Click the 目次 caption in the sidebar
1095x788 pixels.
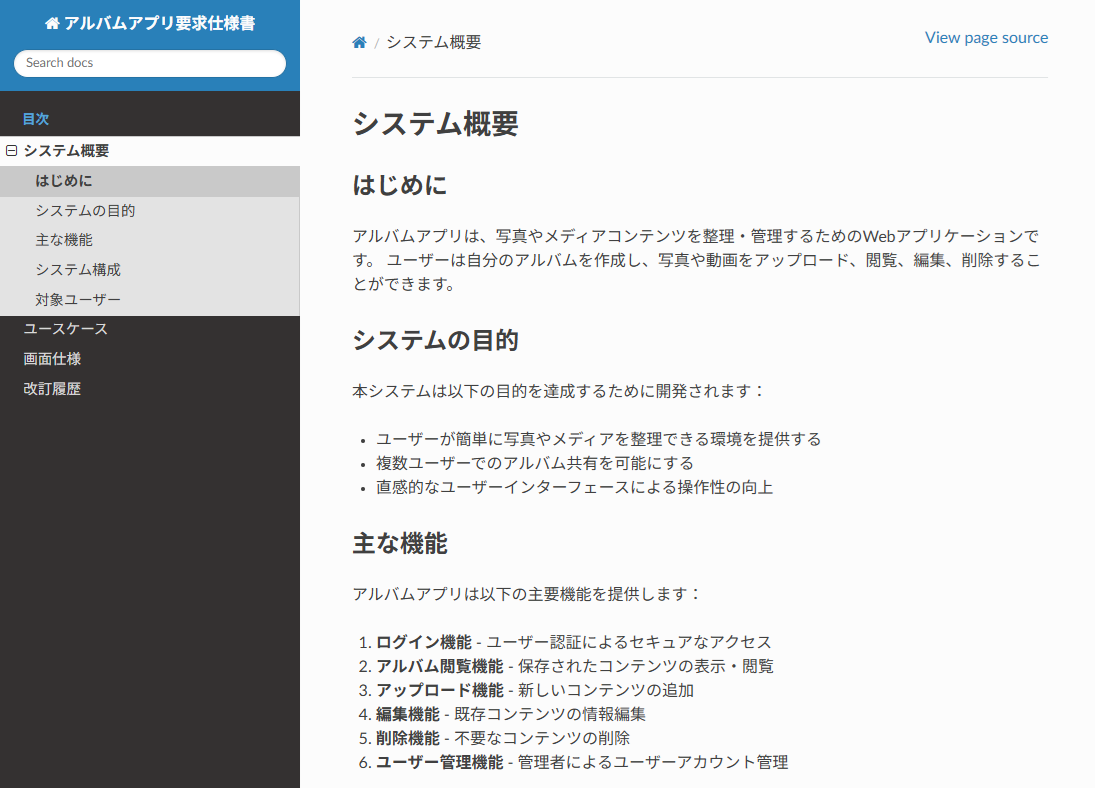[x=36, y=119]
